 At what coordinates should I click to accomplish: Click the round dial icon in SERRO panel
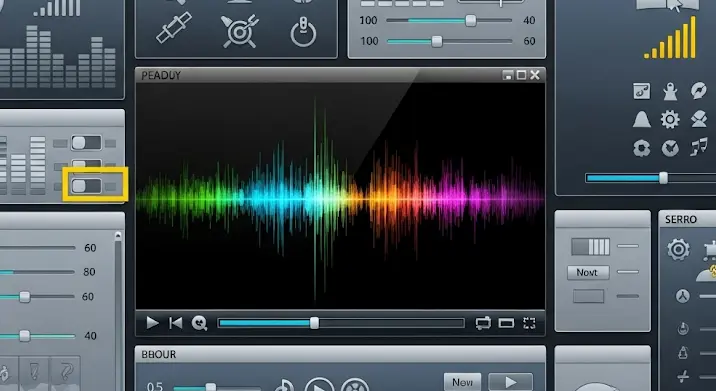(683, 296)
